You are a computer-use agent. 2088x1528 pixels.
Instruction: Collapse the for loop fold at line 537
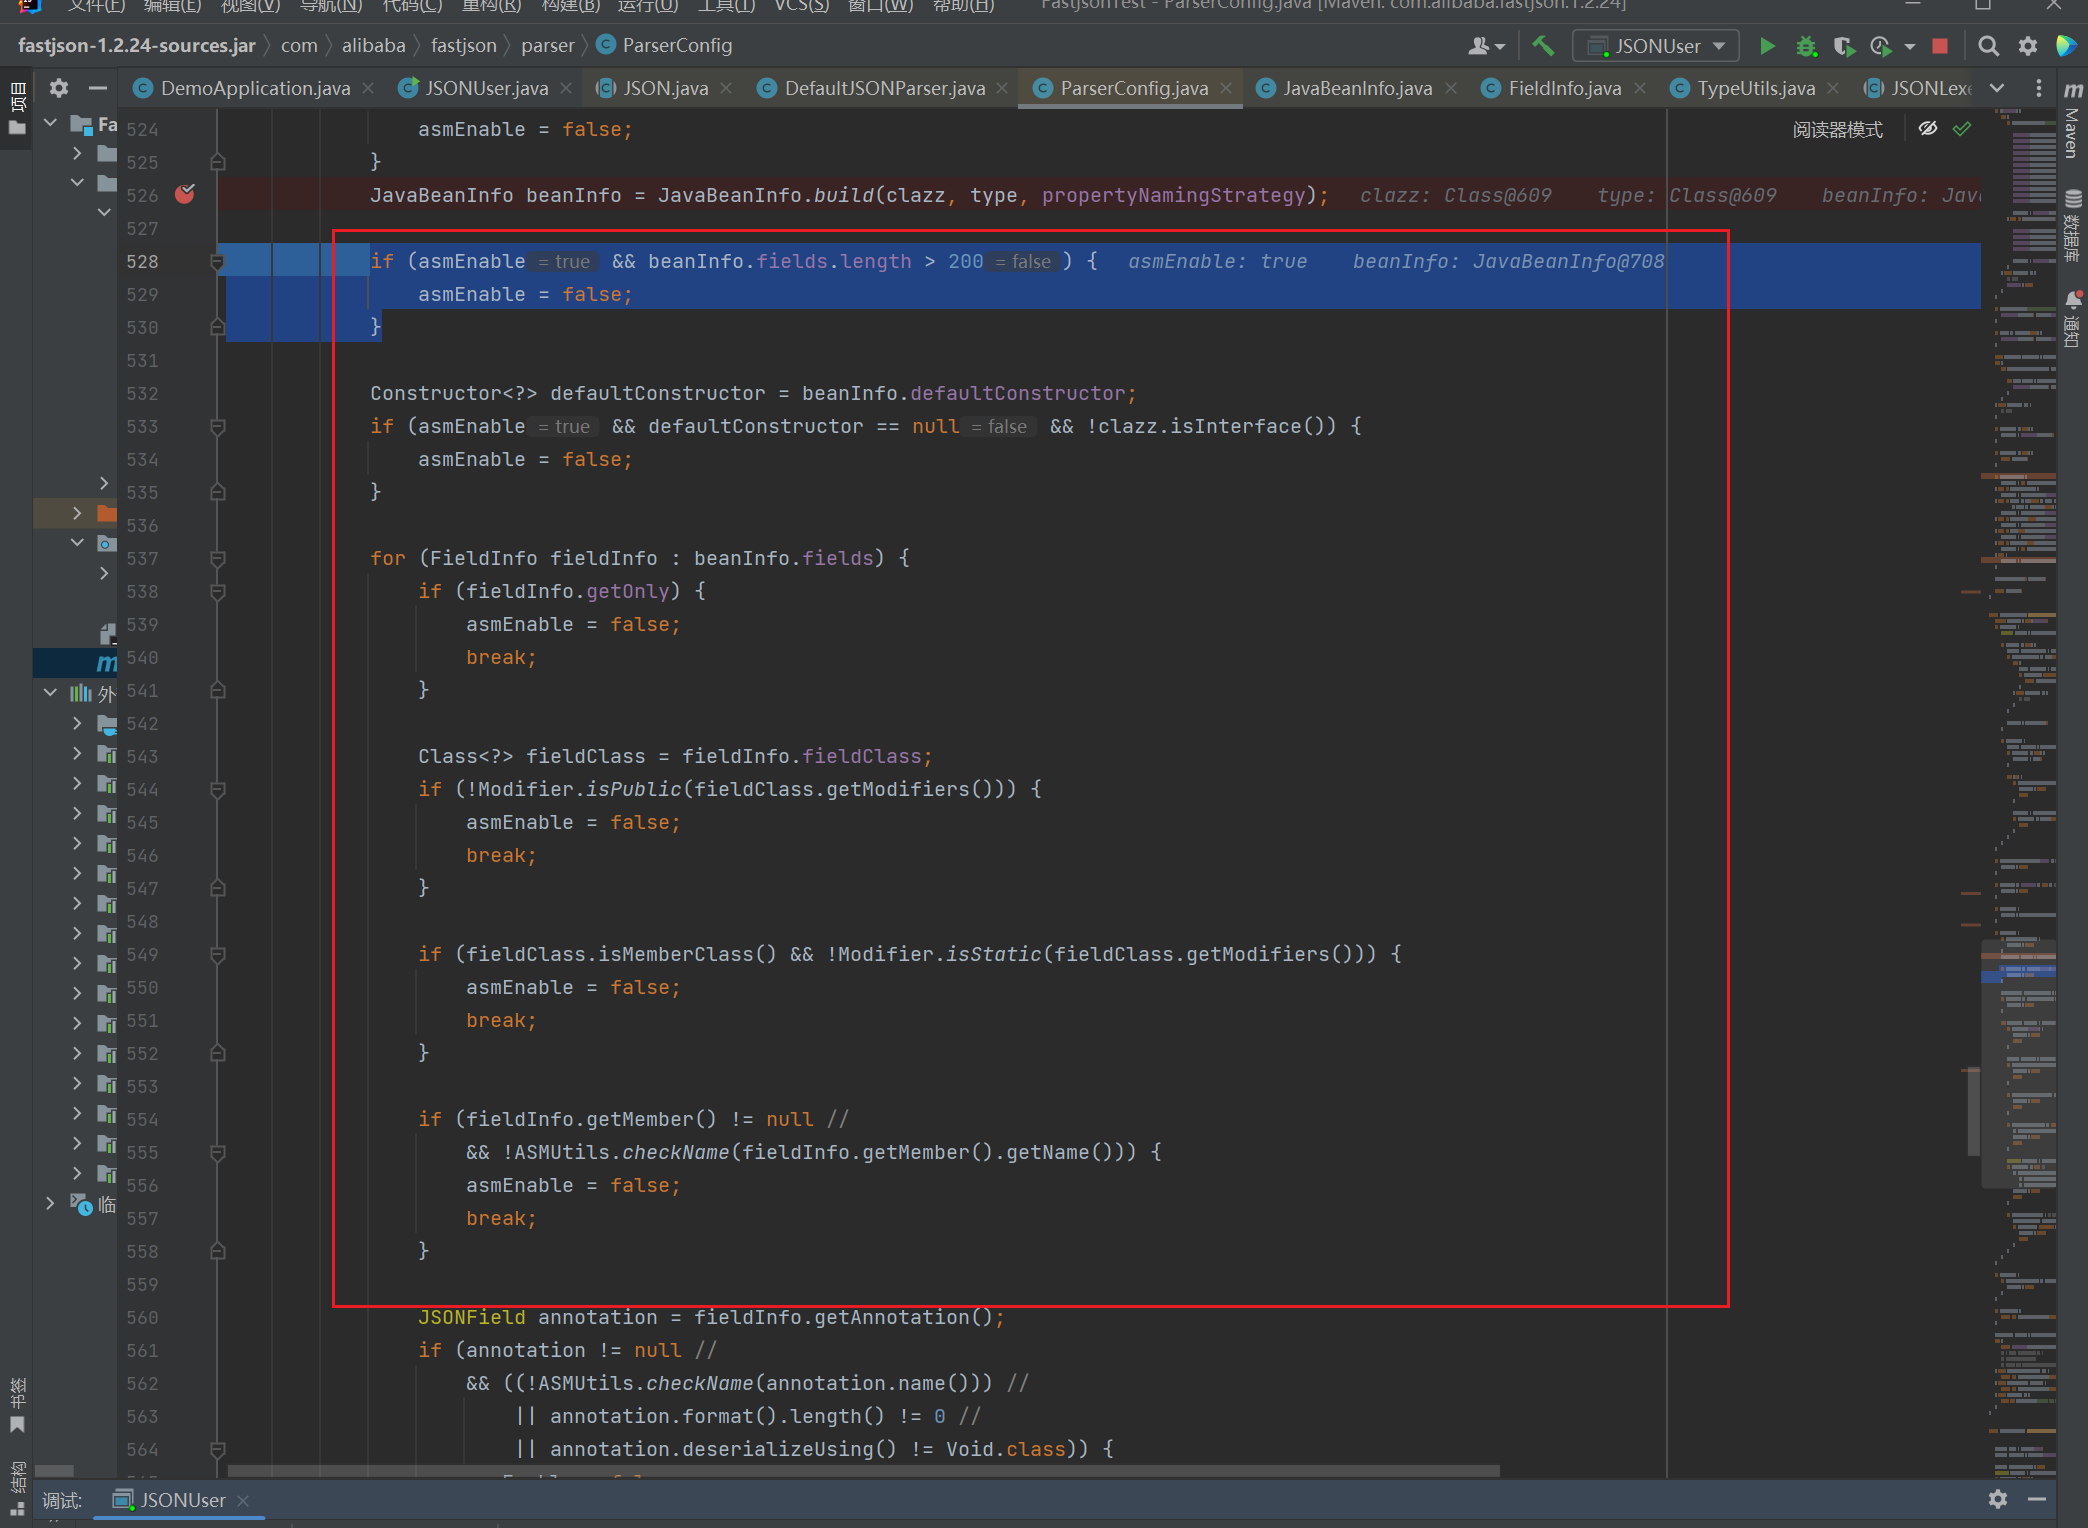[x=217, y=558]
